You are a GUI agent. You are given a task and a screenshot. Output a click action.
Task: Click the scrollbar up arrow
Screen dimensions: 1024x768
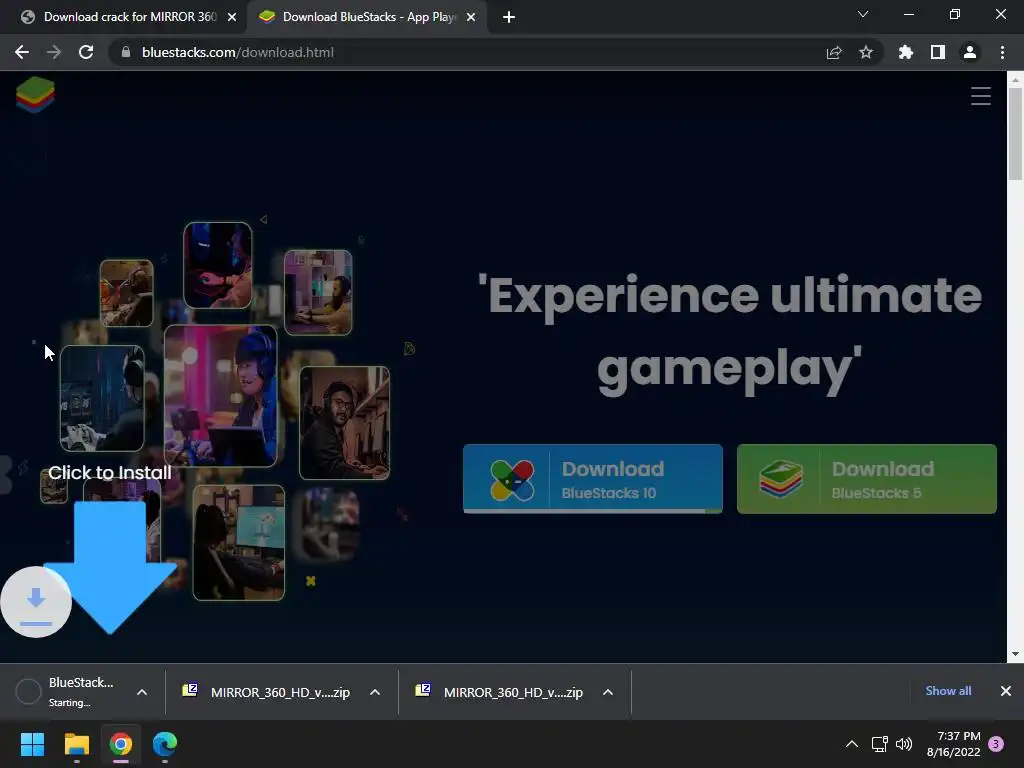coord(1015,80)
